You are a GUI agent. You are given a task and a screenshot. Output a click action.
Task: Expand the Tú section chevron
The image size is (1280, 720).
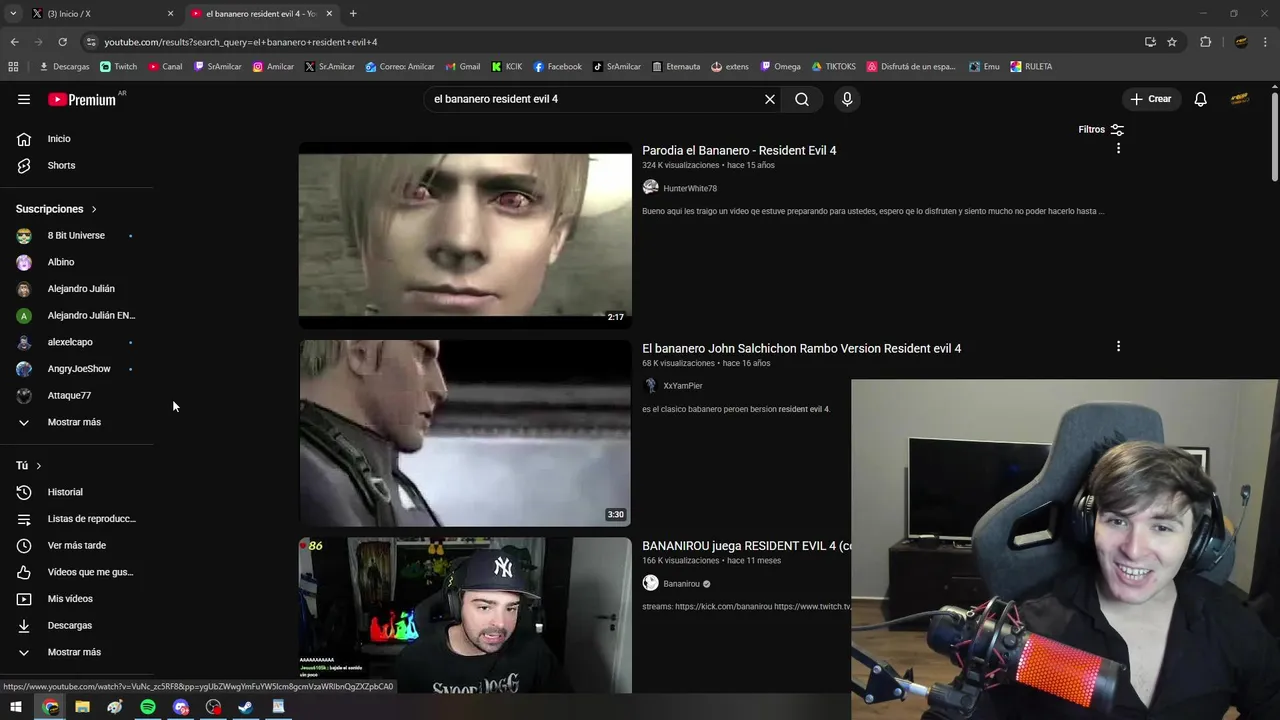(39, 465)
